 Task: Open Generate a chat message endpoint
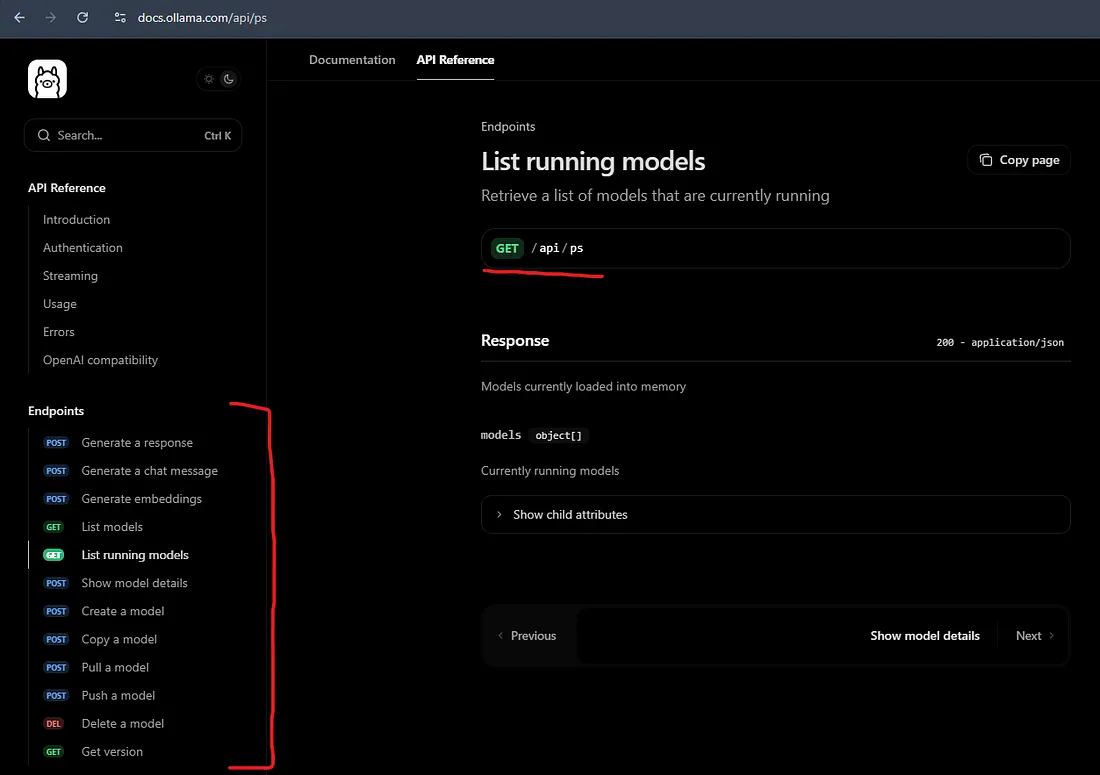pyautogui.click(x=149, y=471)
